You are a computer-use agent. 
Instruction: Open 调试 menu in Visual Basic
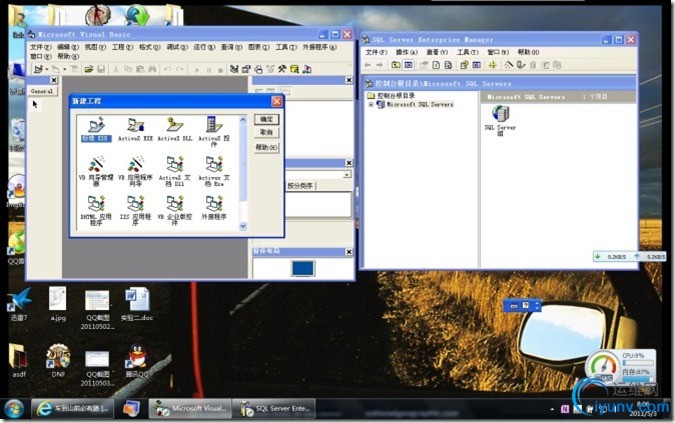(177, 47)
